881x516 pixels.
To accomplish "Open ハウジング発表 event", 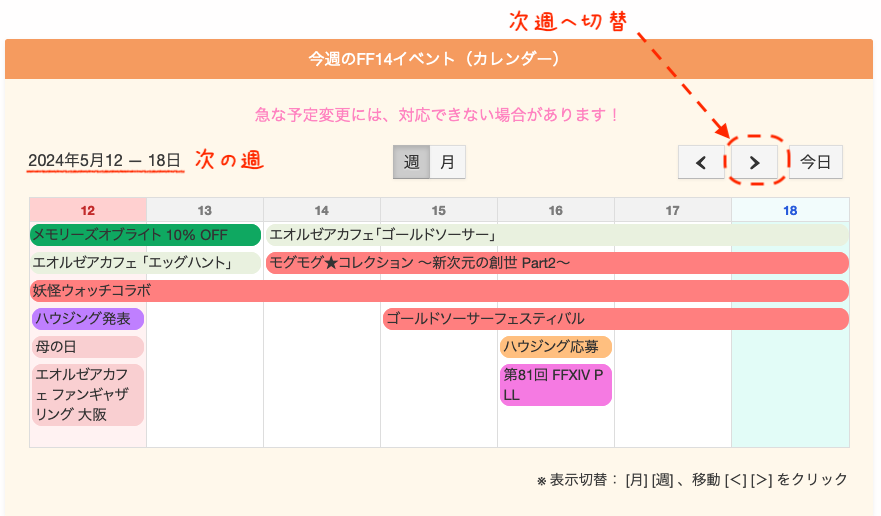I will click(88, 319).
